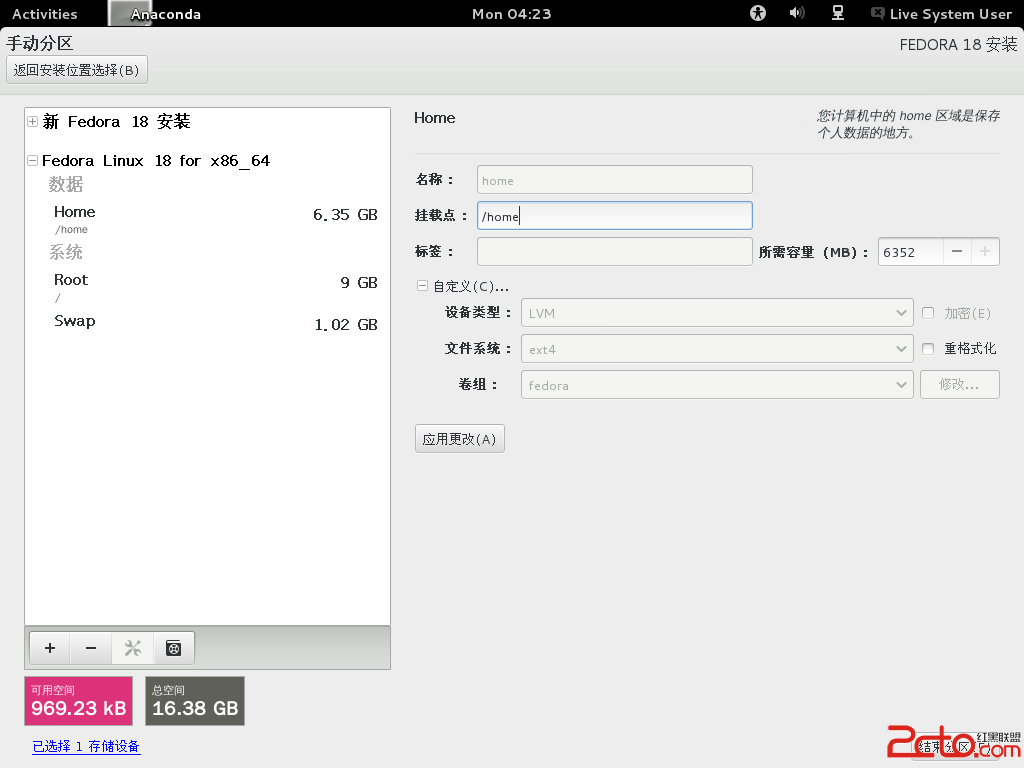Click the empty label input field
The image size is (1024, 768).
point(615,251)
